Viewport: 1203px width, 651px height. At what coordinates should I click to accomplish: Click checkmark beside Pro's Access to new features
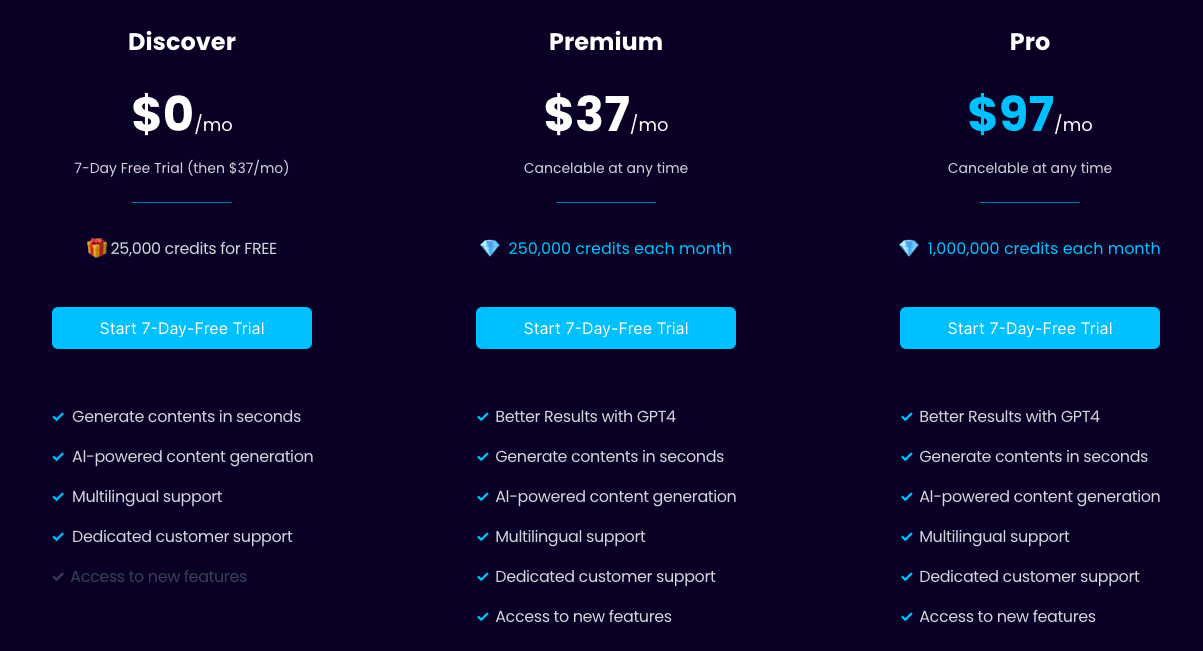906,617
